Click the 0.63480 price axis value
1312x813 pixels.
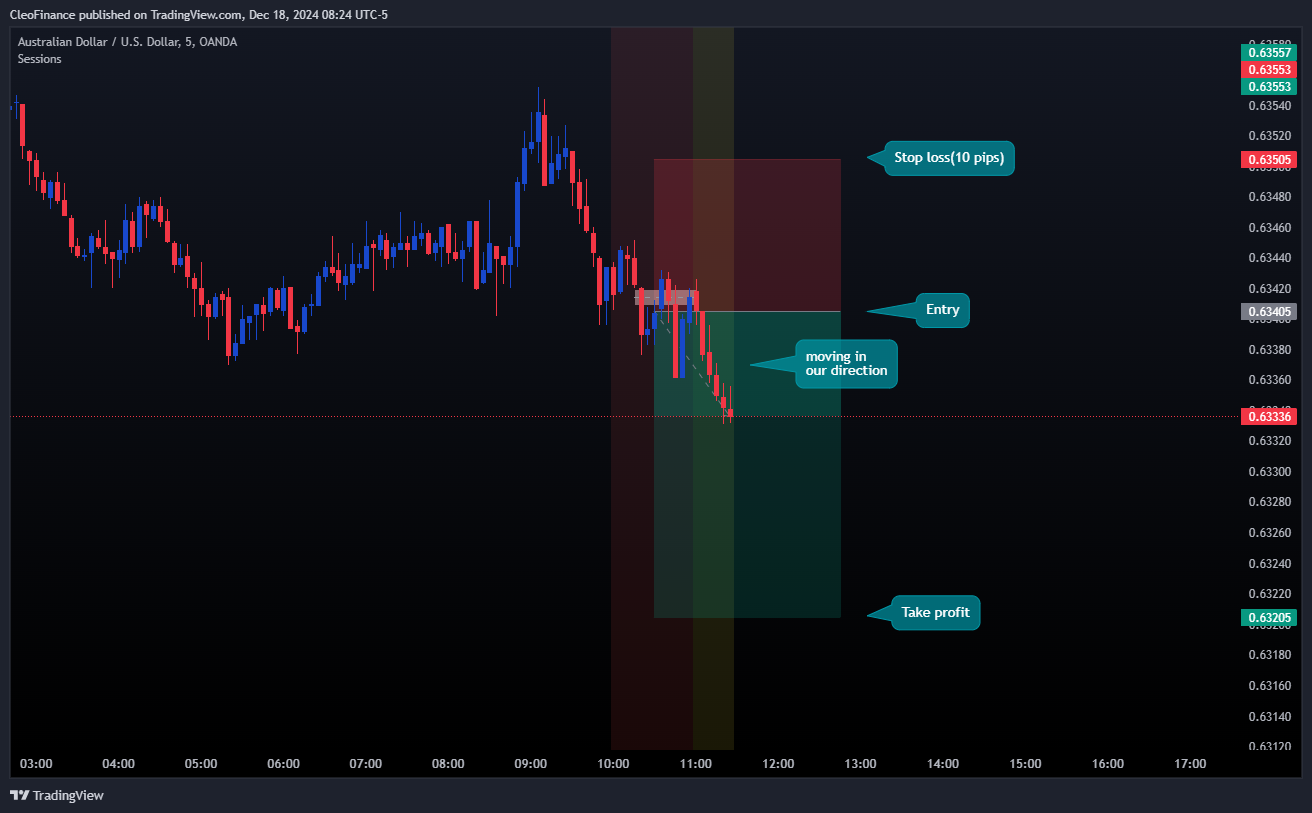click(x=1269, y=197)
